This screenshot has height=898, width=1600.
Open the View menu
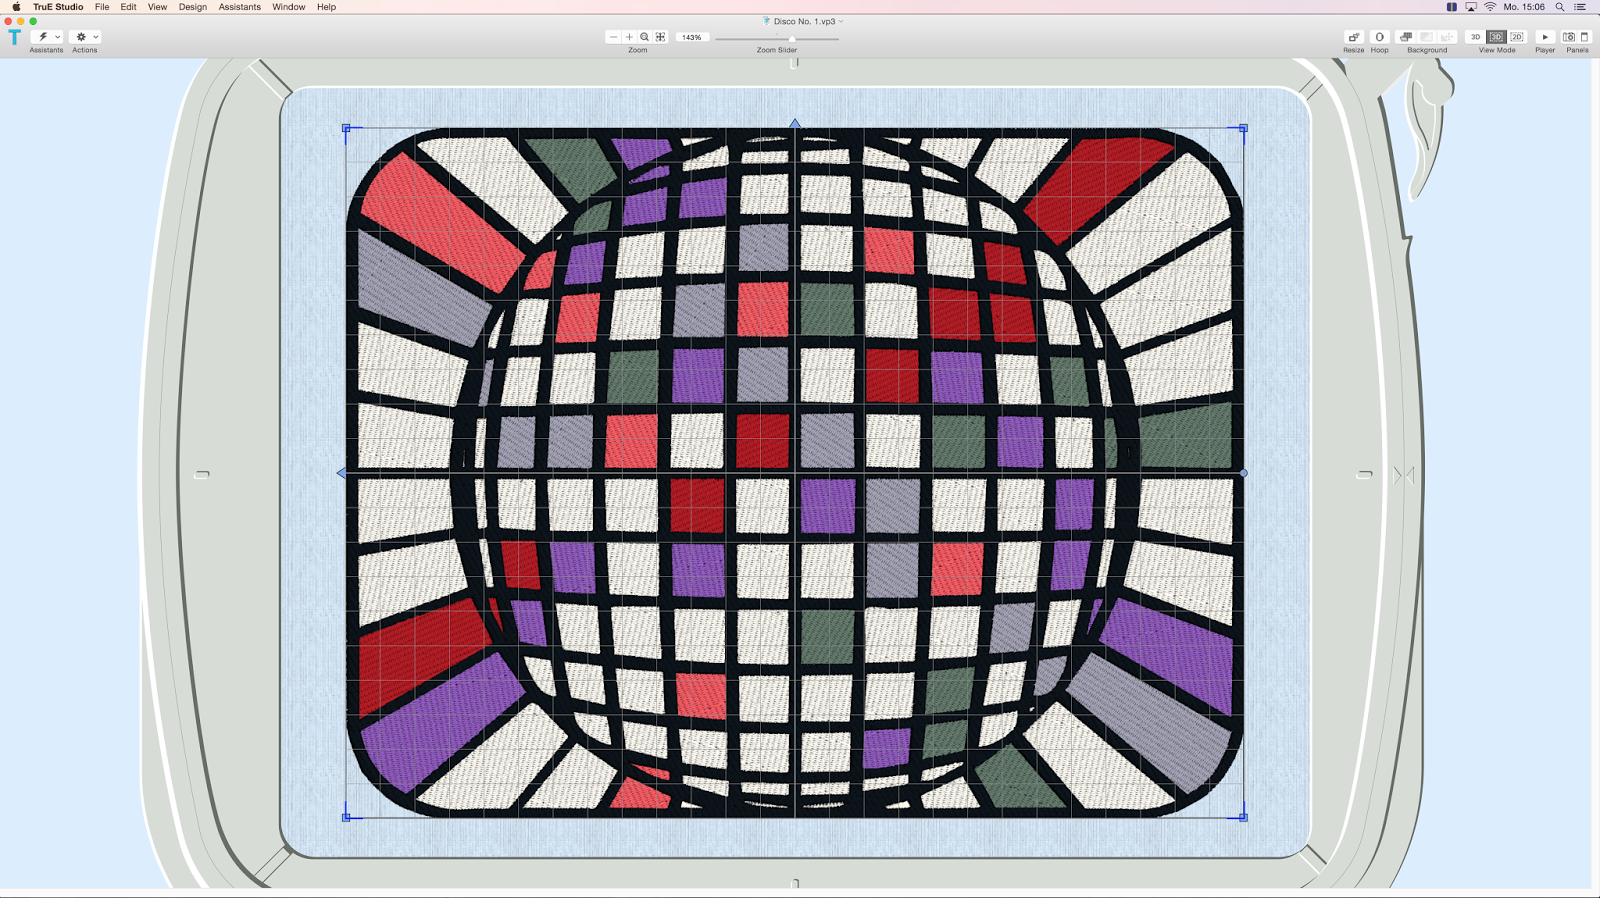157,7
